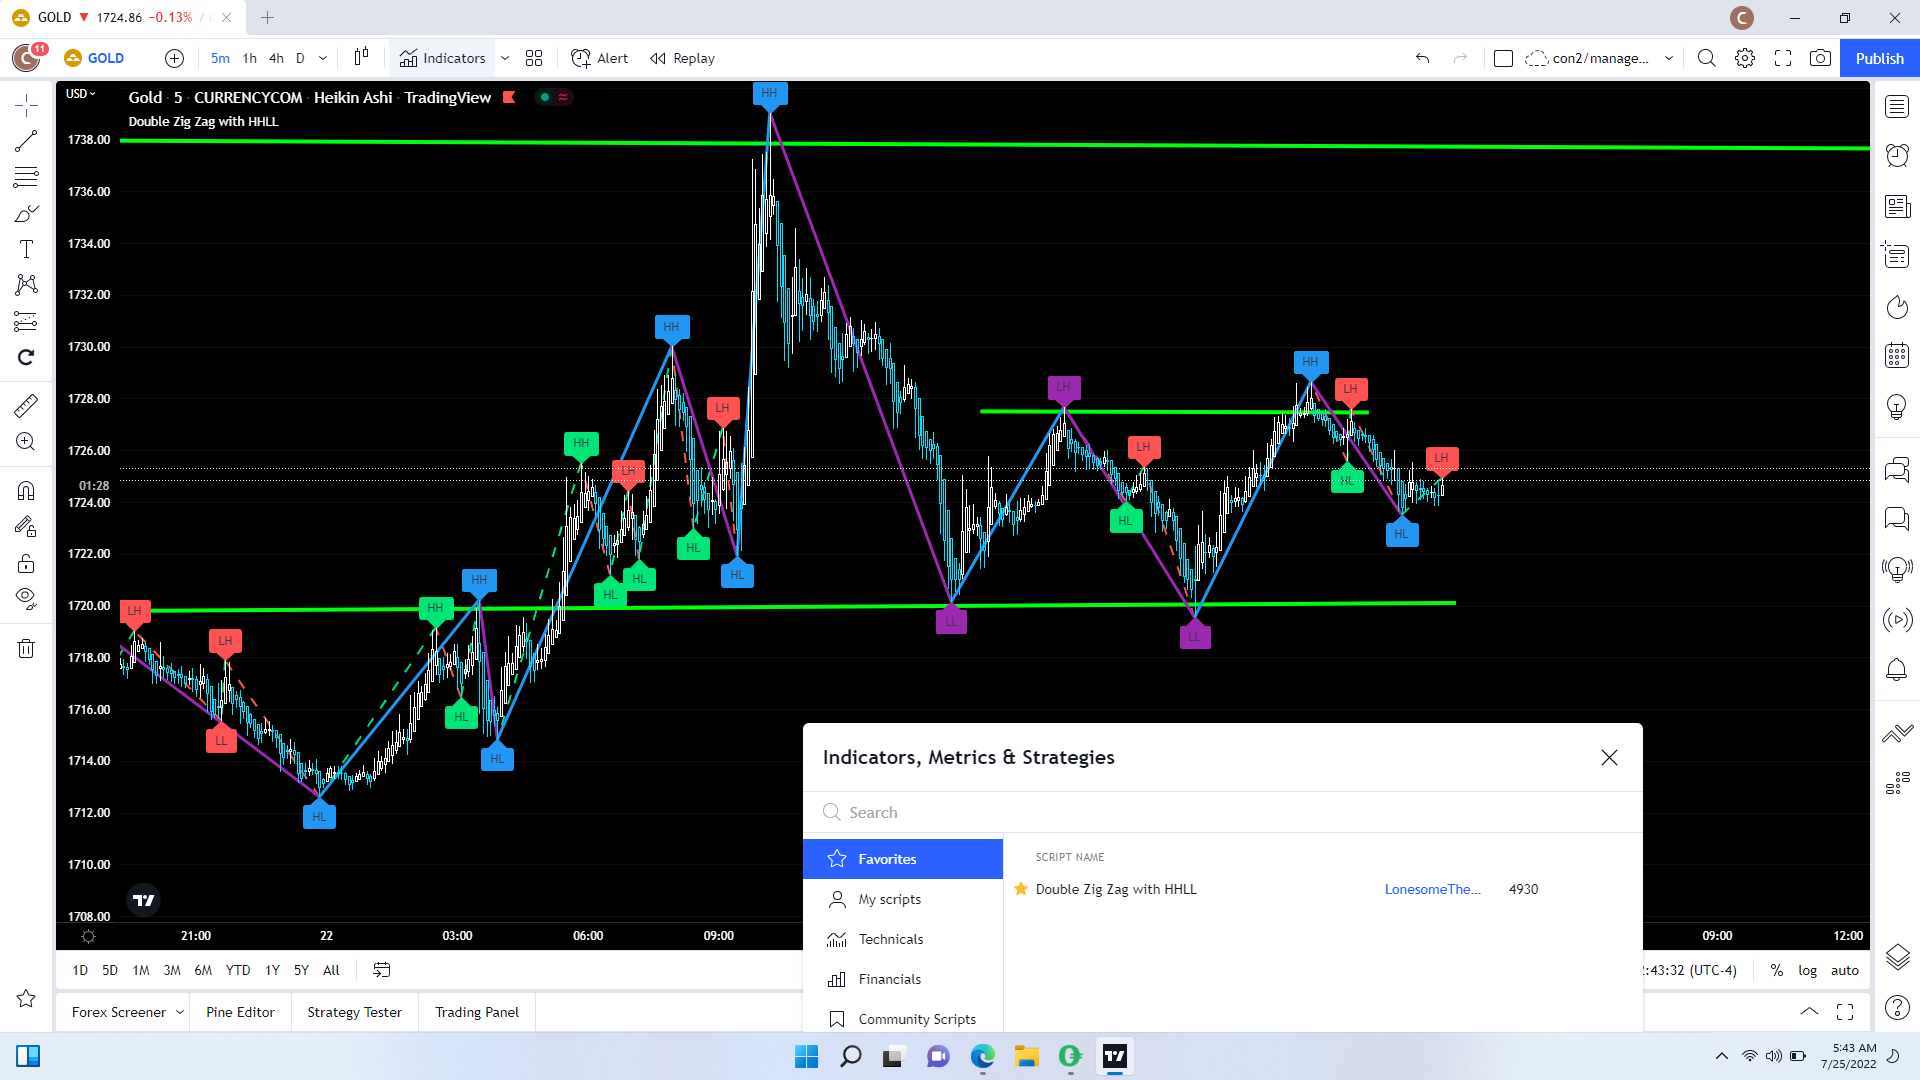Select the Text annotation tool
The height and width of the screenshot is (1080, 1920).
click(26, 249)
